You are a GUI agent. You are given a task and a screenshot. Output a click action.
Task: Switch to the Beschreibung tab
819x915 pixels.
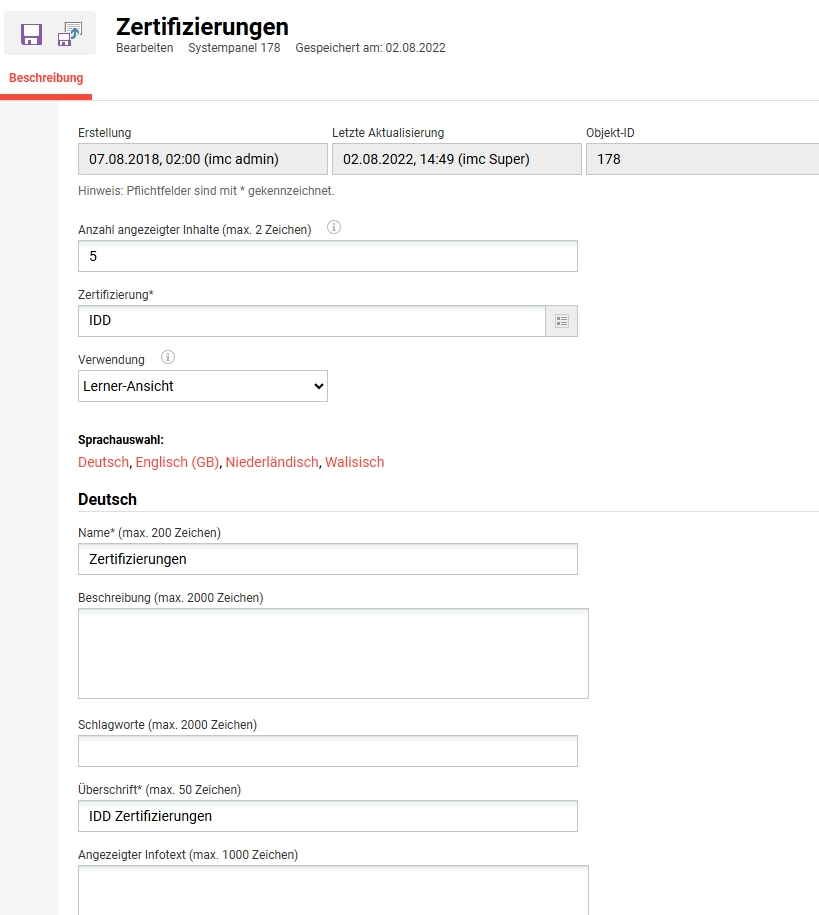point(46,78)
